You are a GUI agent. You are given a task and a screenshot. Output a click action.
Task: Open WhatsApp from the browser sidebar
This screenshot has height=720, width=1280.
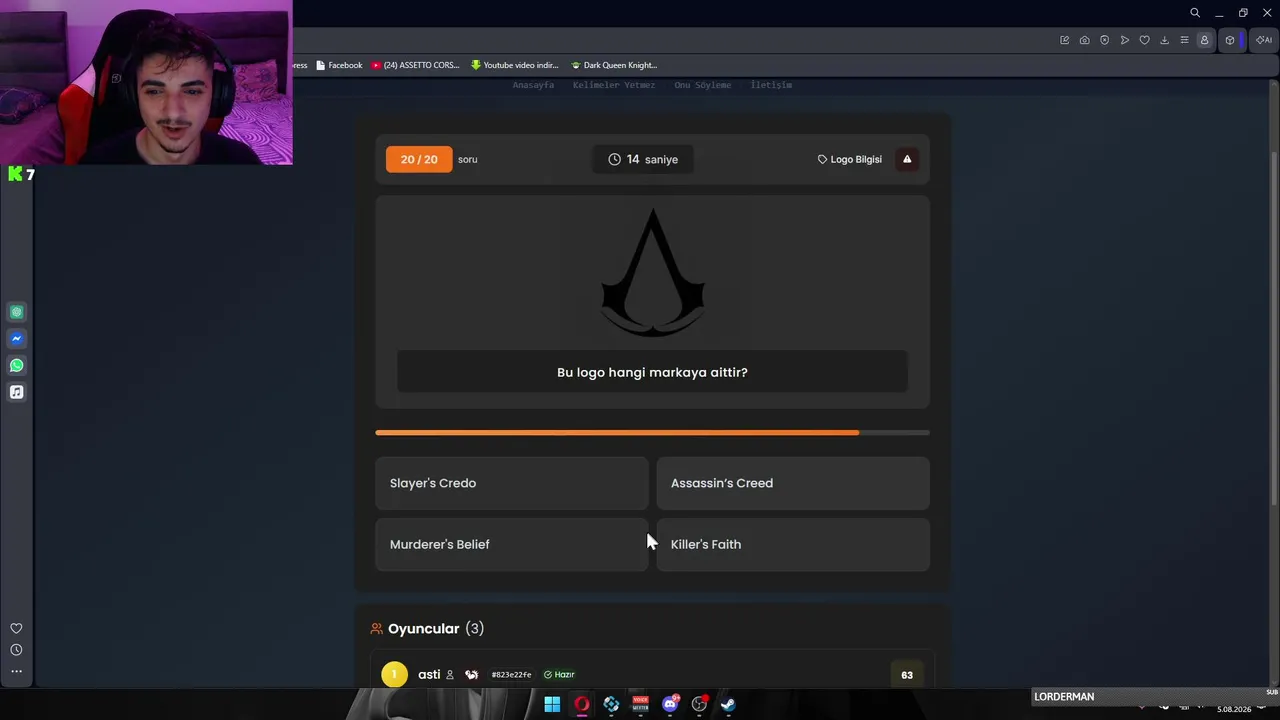coord(16,365)
